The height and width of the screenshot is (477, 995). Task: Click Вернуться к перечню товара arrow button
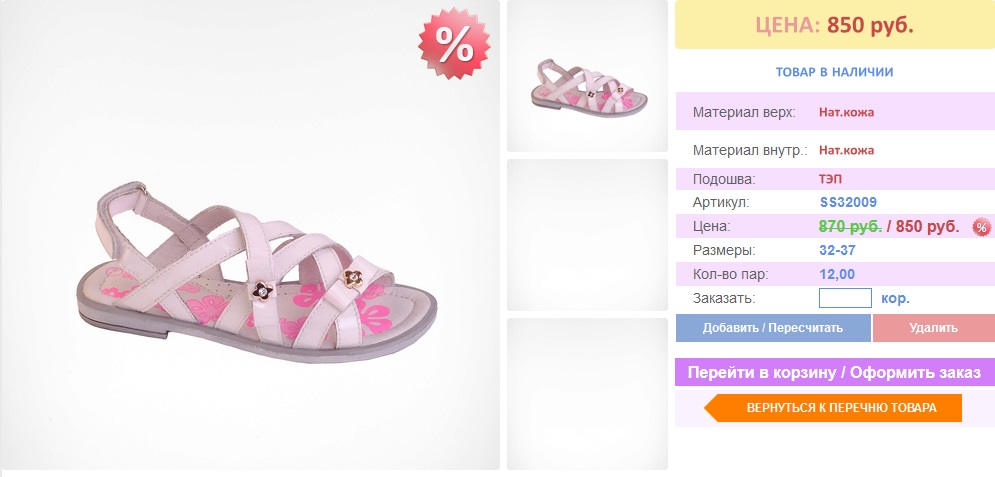pos(833,407)
